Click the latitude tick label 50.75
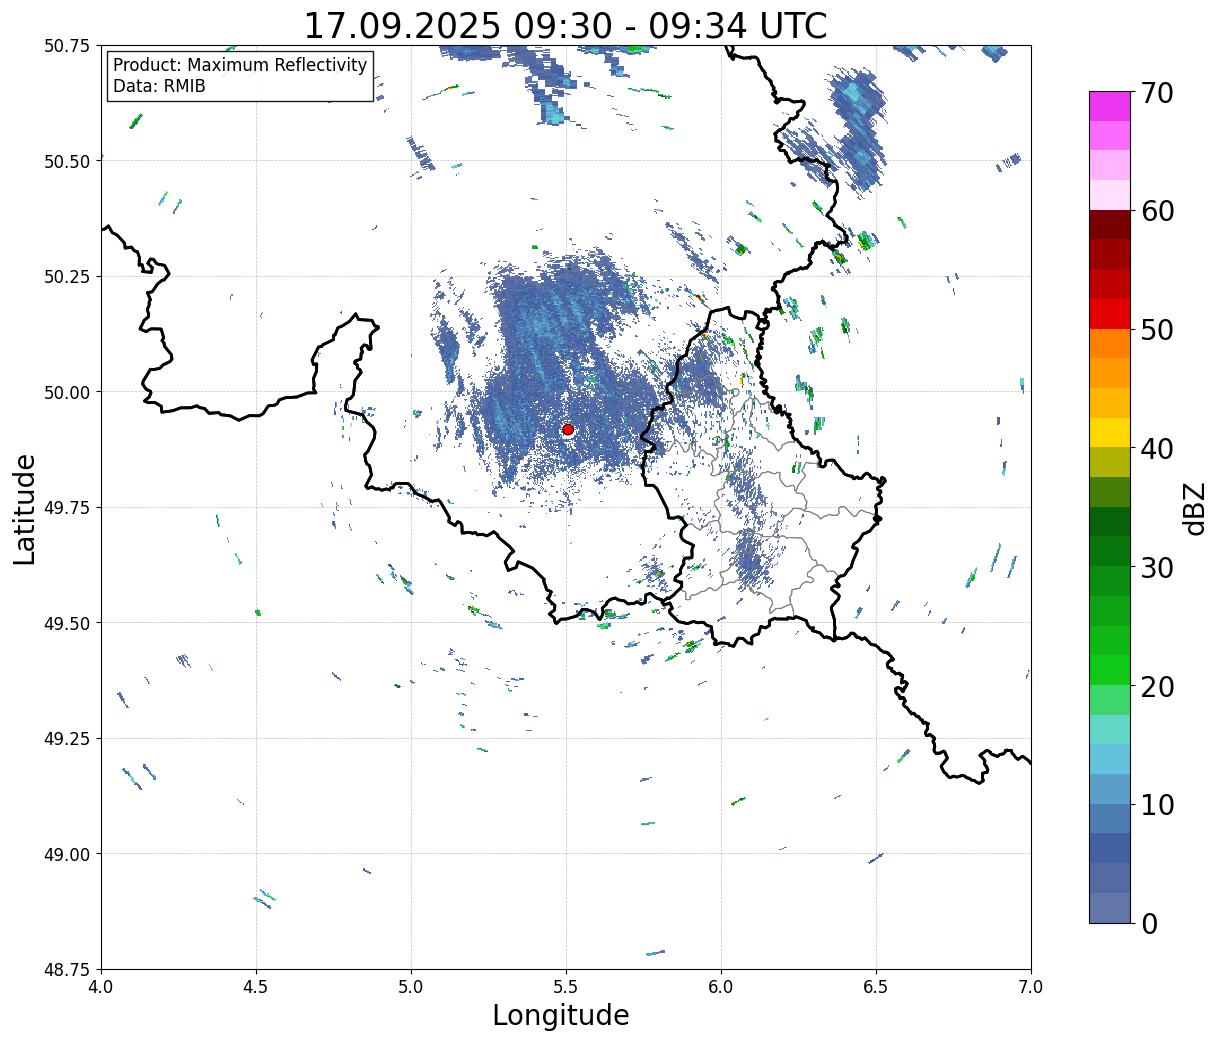1219x1040 pixels. [67, 46]
